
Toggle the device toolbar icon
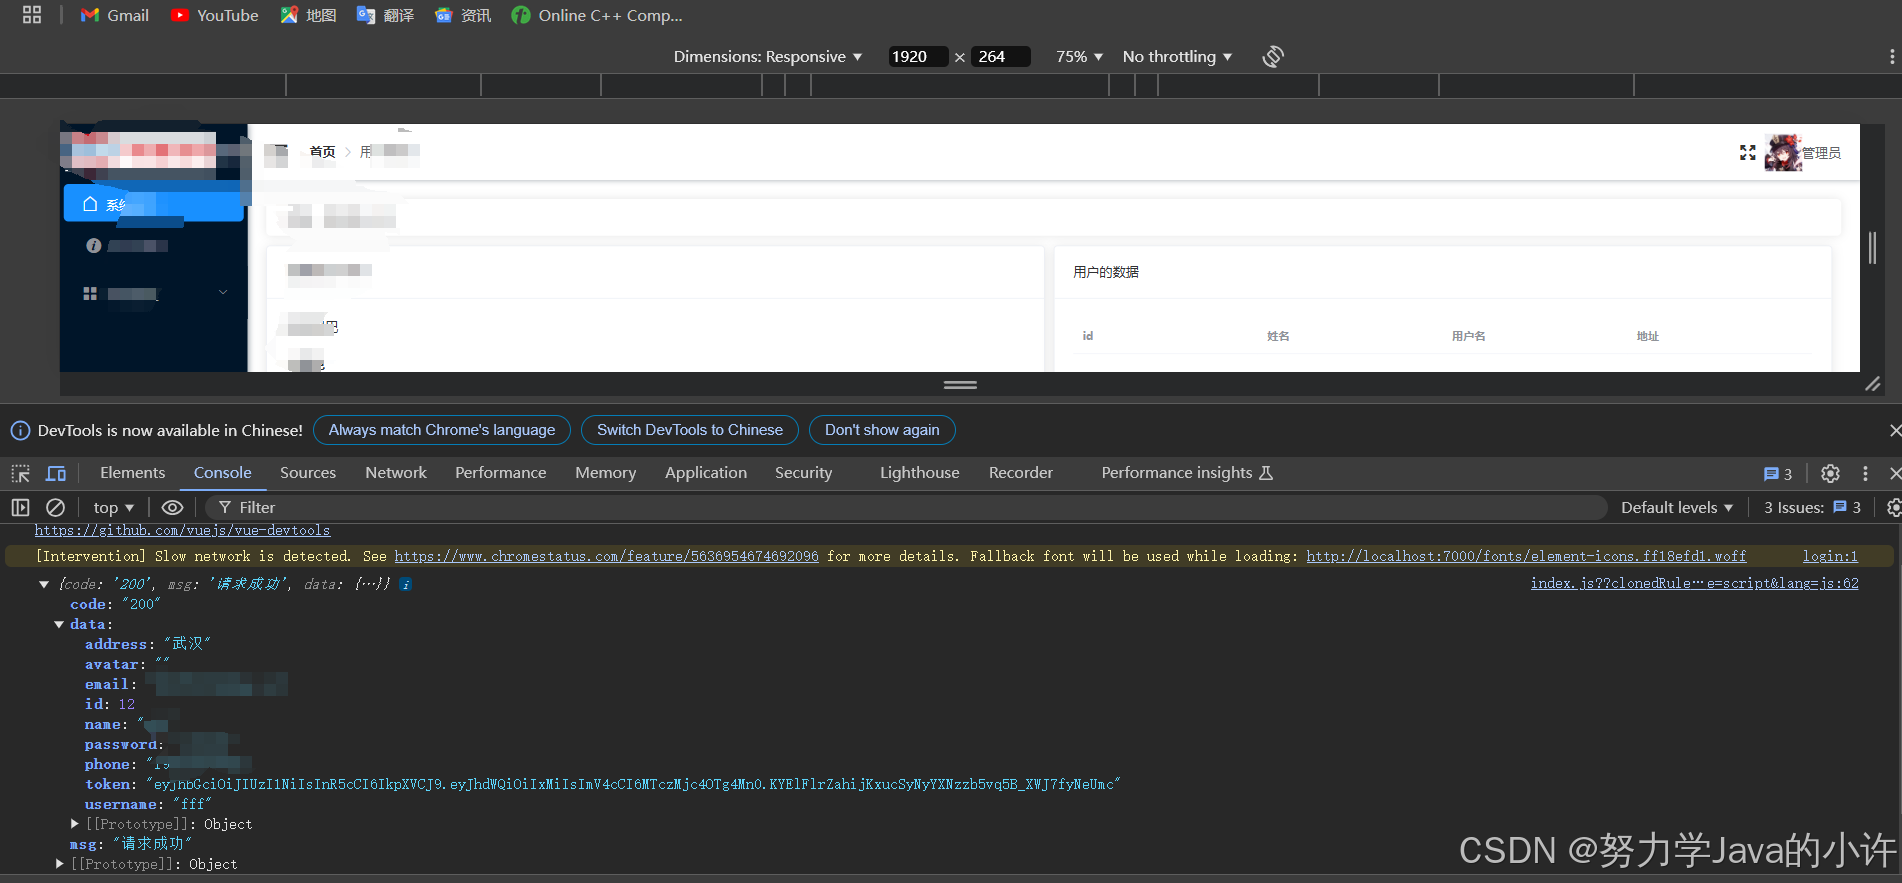[x=56, y=473]
